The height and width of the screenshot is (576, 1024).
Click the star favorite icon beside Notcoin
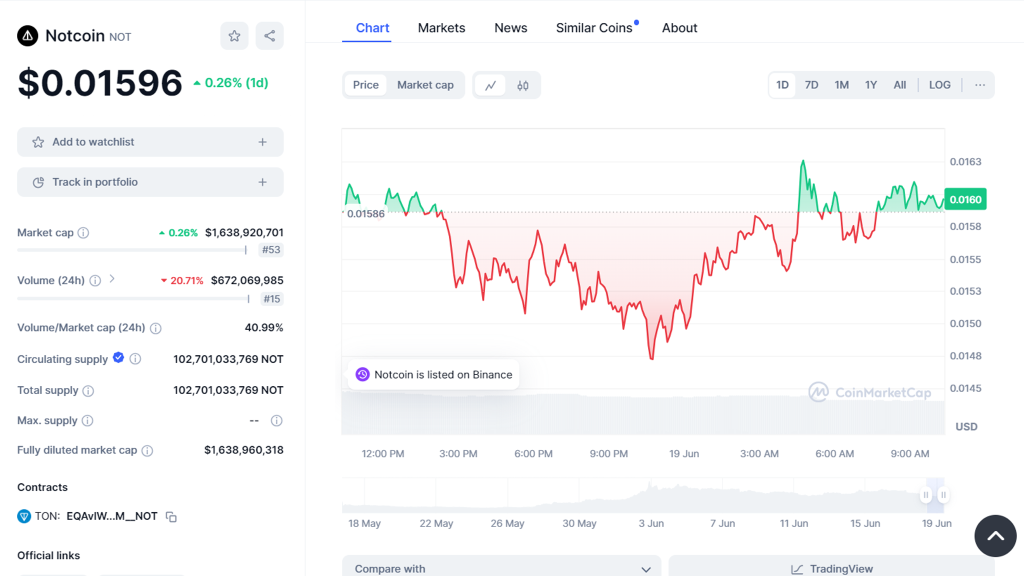[x=234, y=36]
